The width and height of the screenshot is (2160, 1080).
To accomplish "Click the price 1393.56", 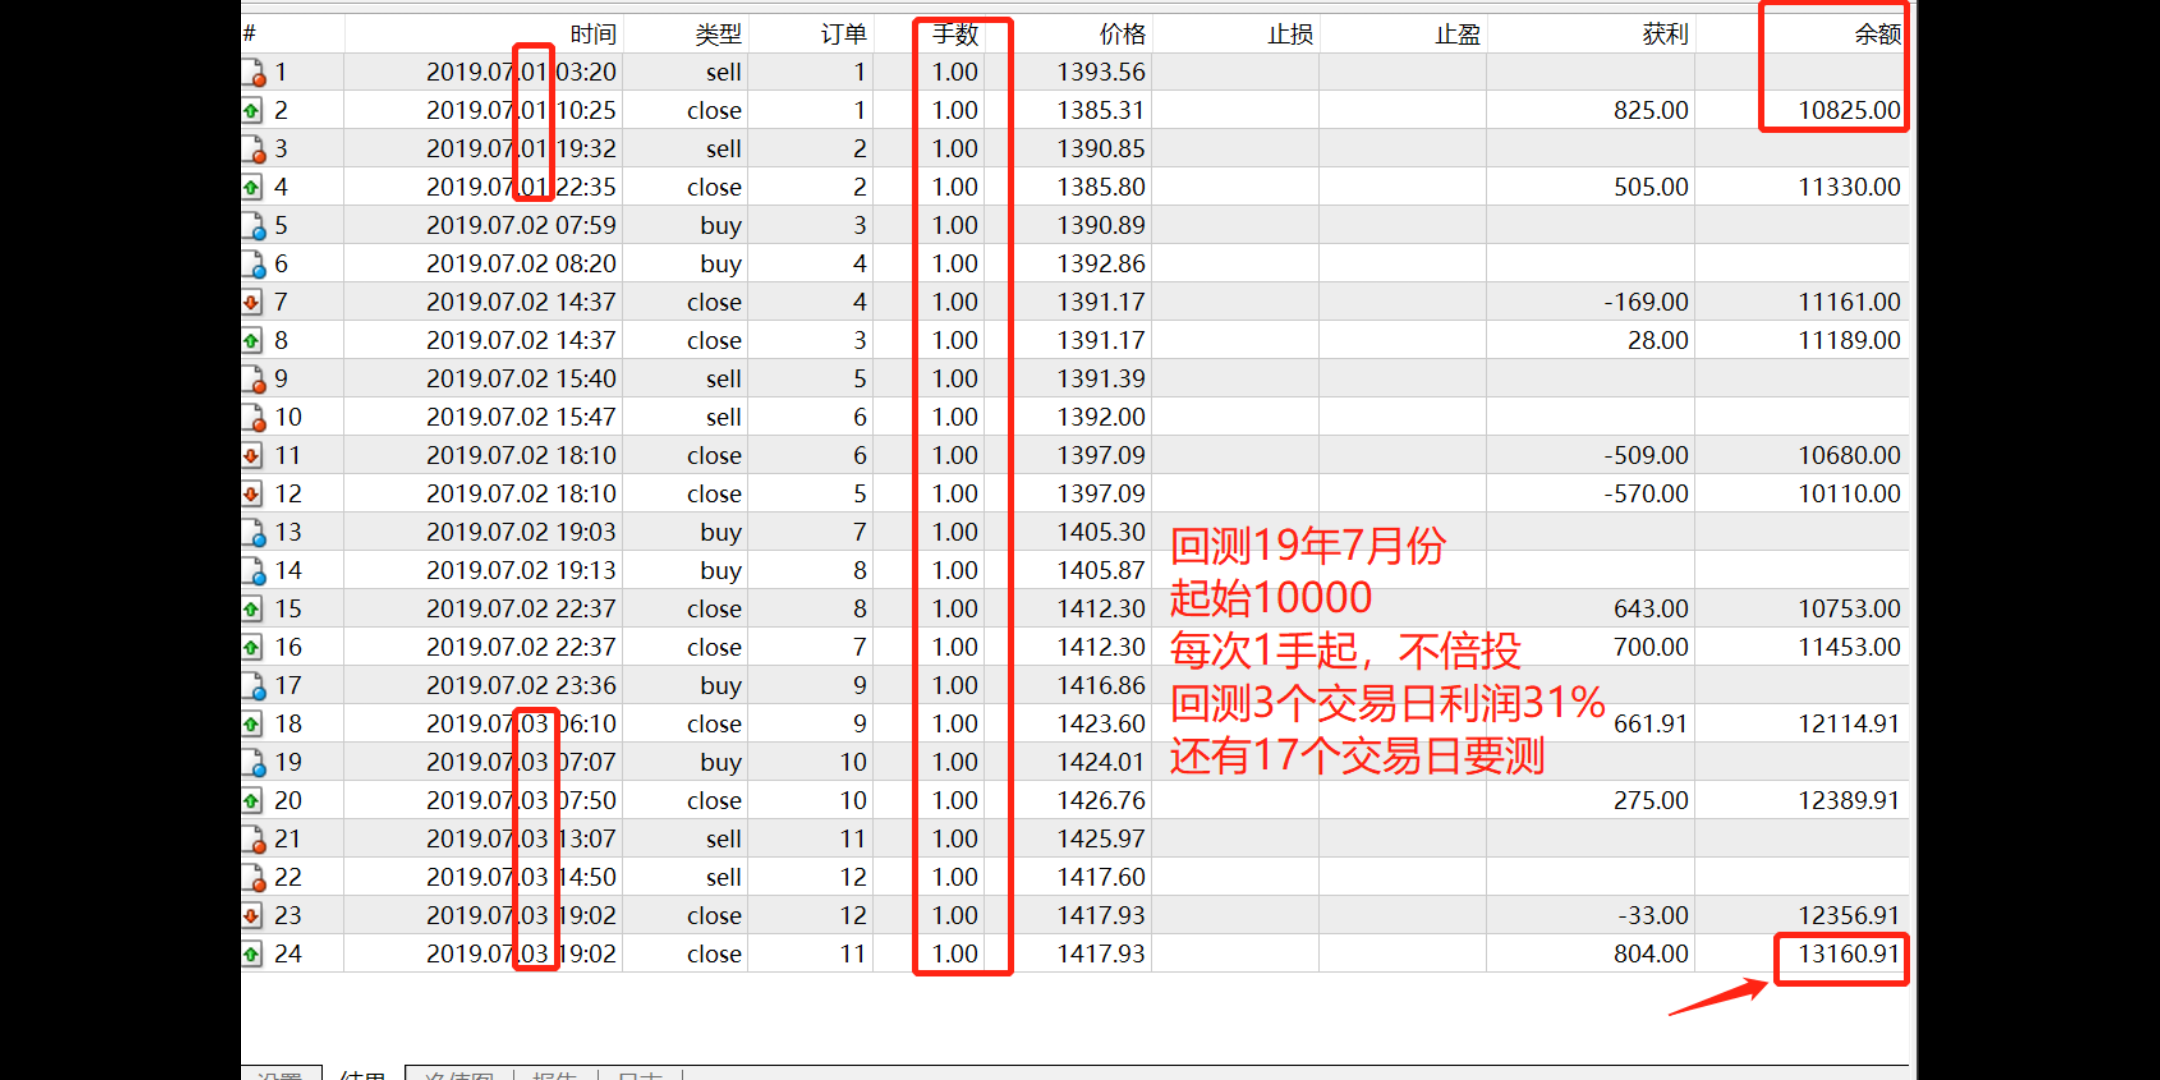I will (1101, 72).
